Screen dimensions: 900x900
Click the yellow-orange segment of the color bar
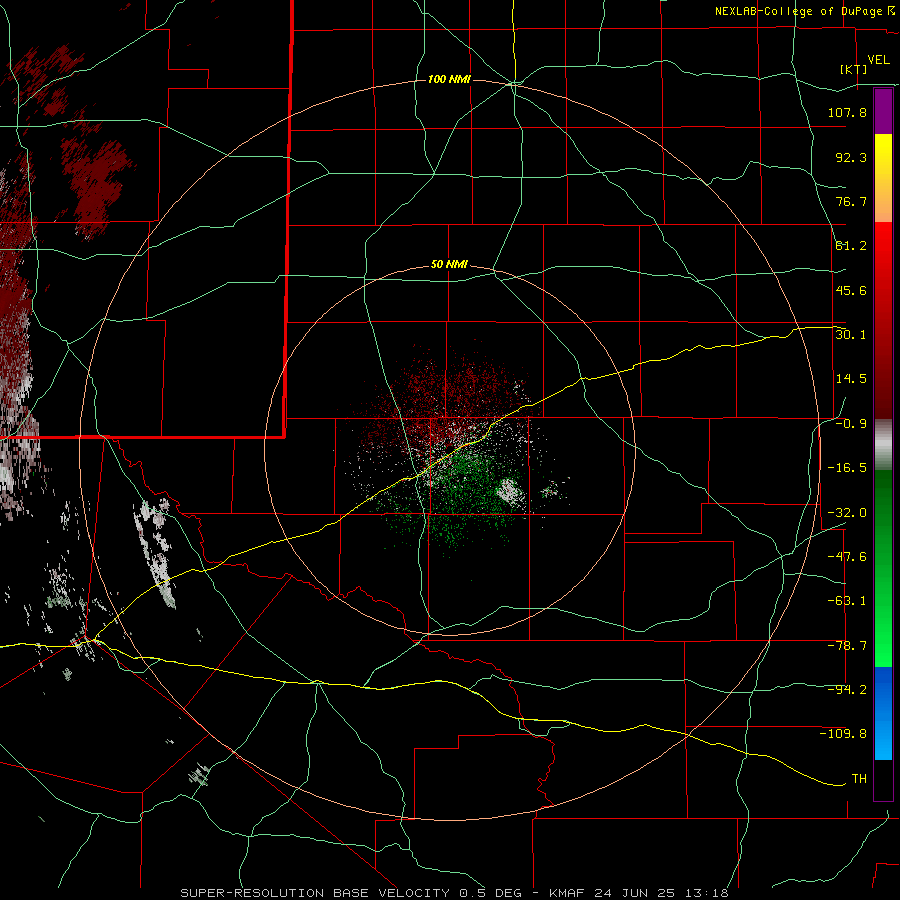pyautogui.click(x=883, y=178)
